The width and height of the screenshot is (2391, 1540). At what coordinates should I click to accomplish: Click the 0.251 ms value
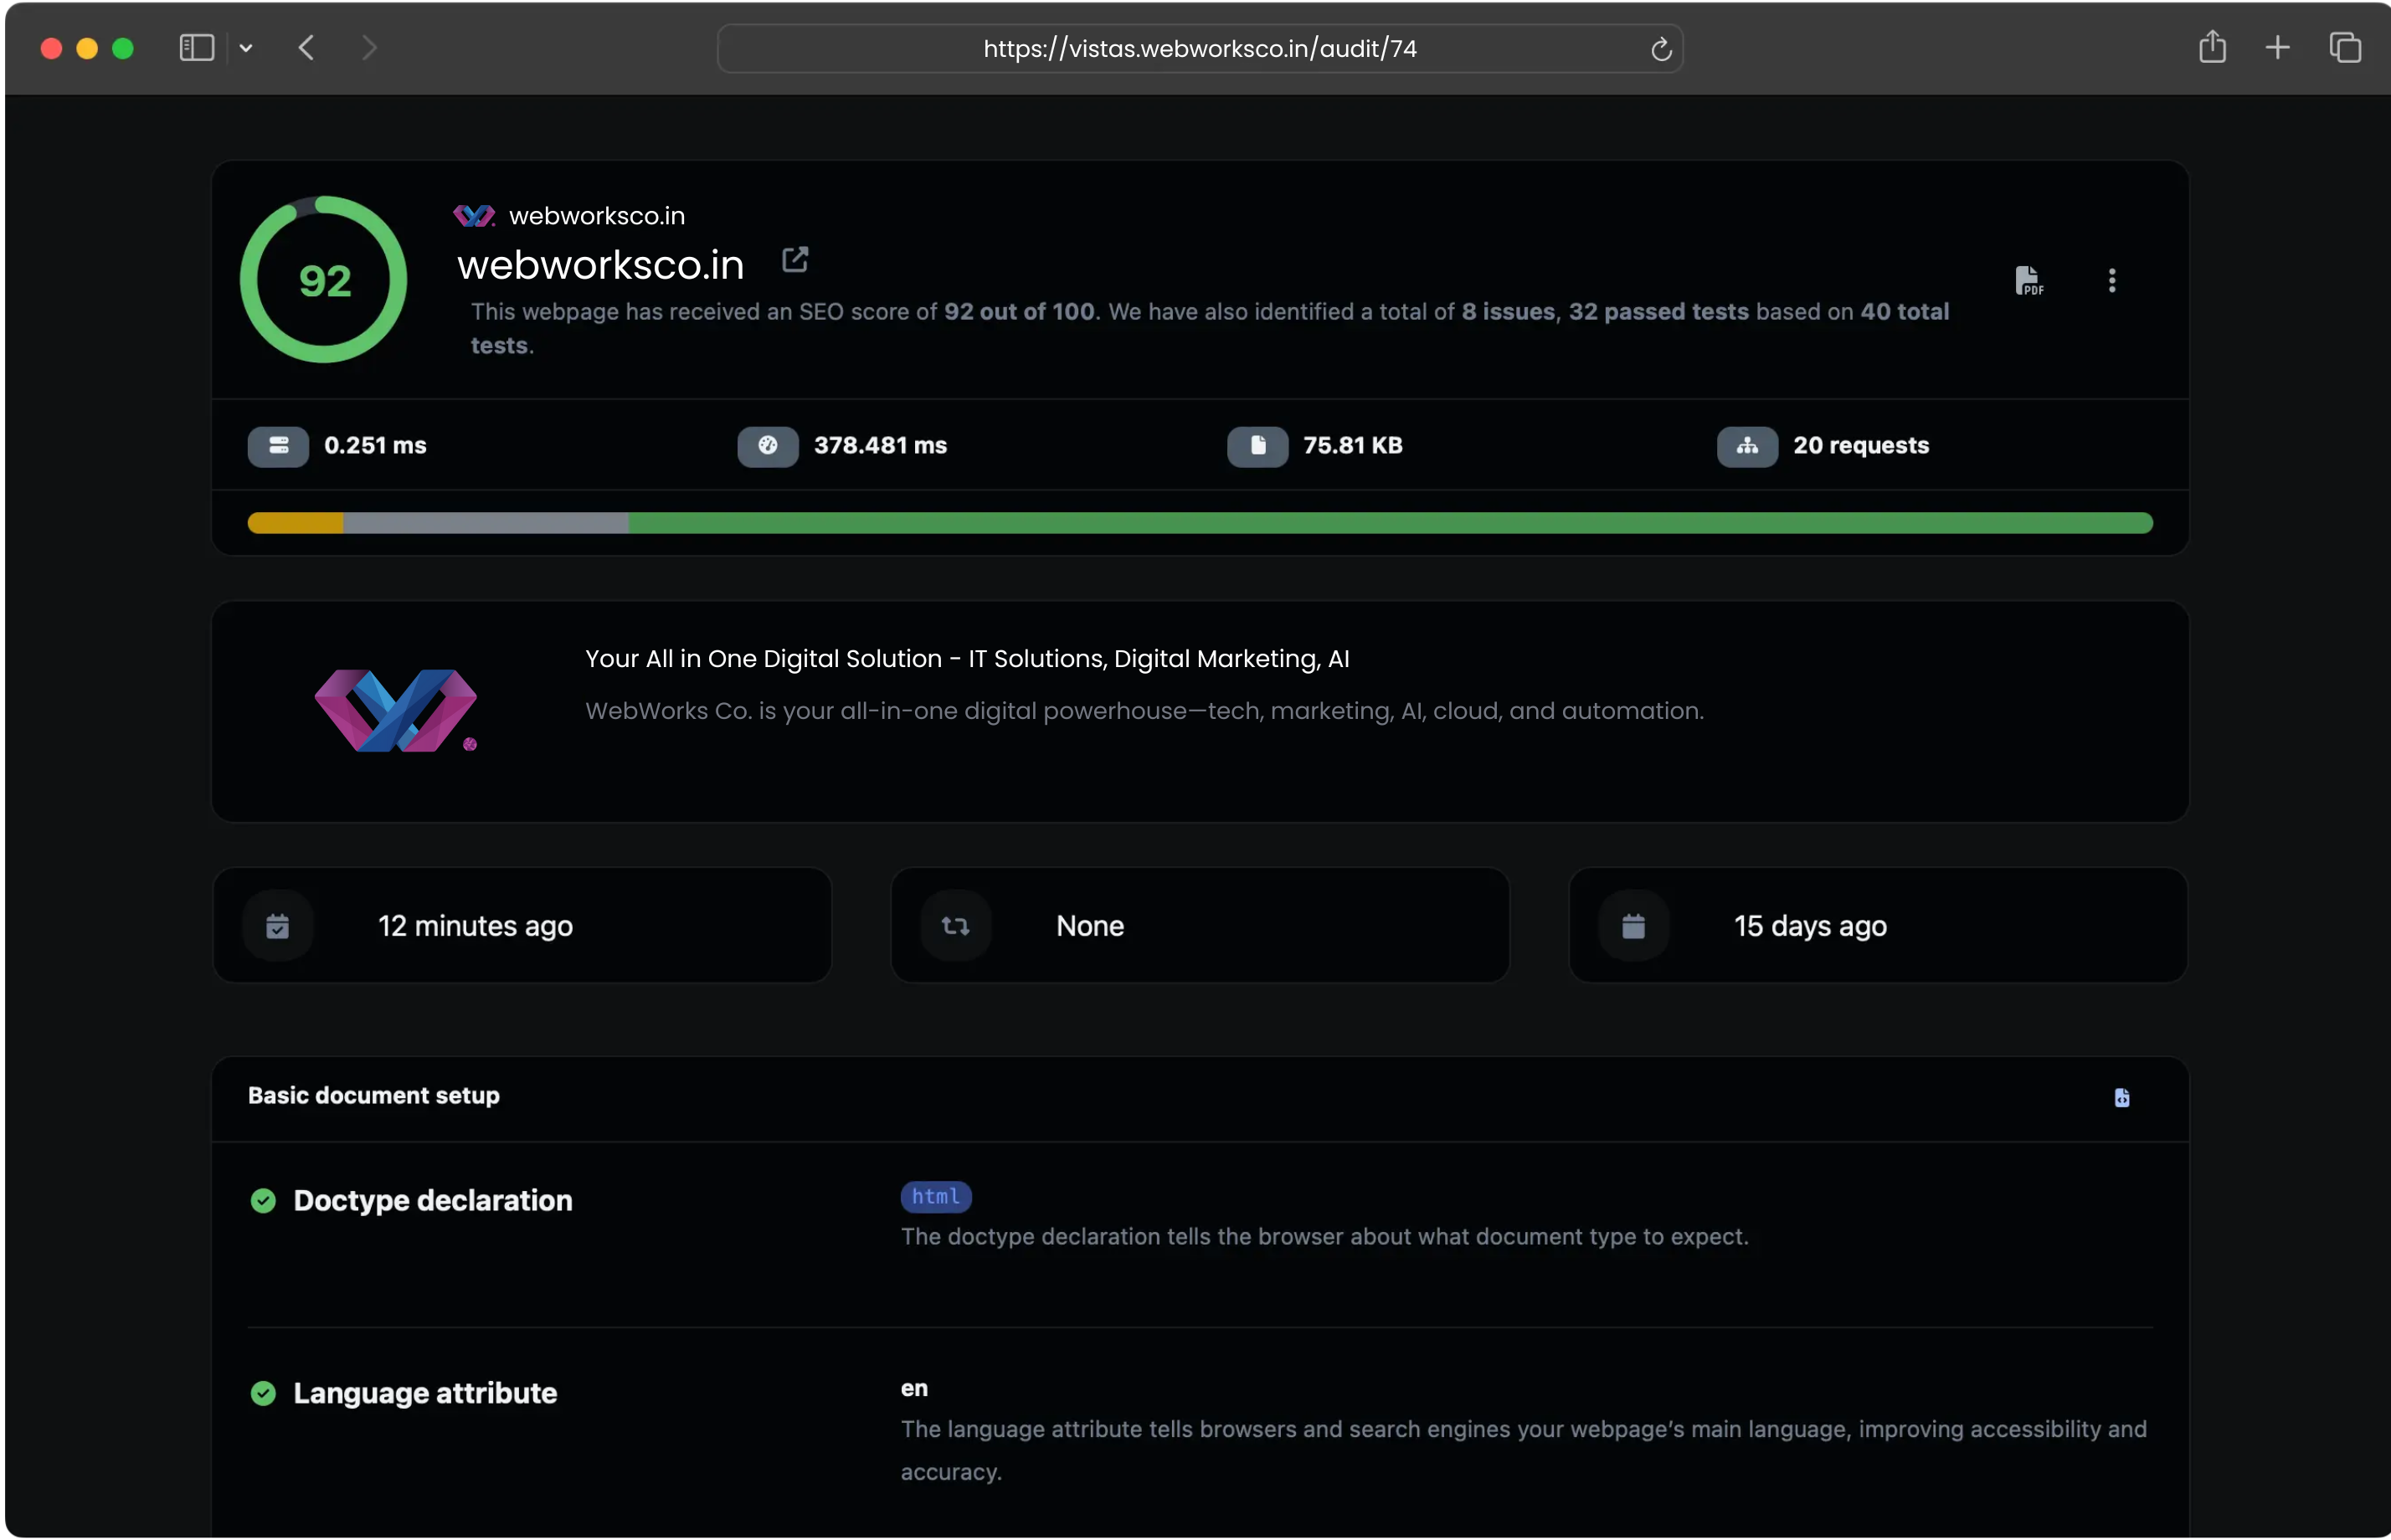tap(375, 445)
